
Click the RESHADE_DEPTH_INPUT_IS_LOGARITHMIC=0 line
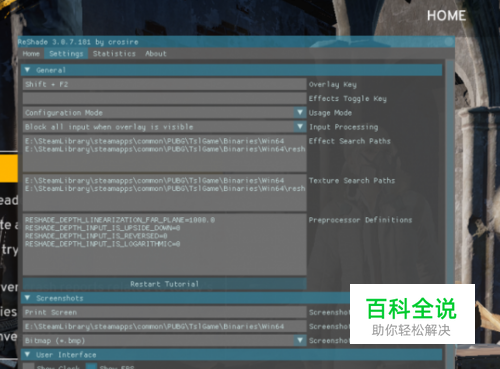click(x=103, y=244)
